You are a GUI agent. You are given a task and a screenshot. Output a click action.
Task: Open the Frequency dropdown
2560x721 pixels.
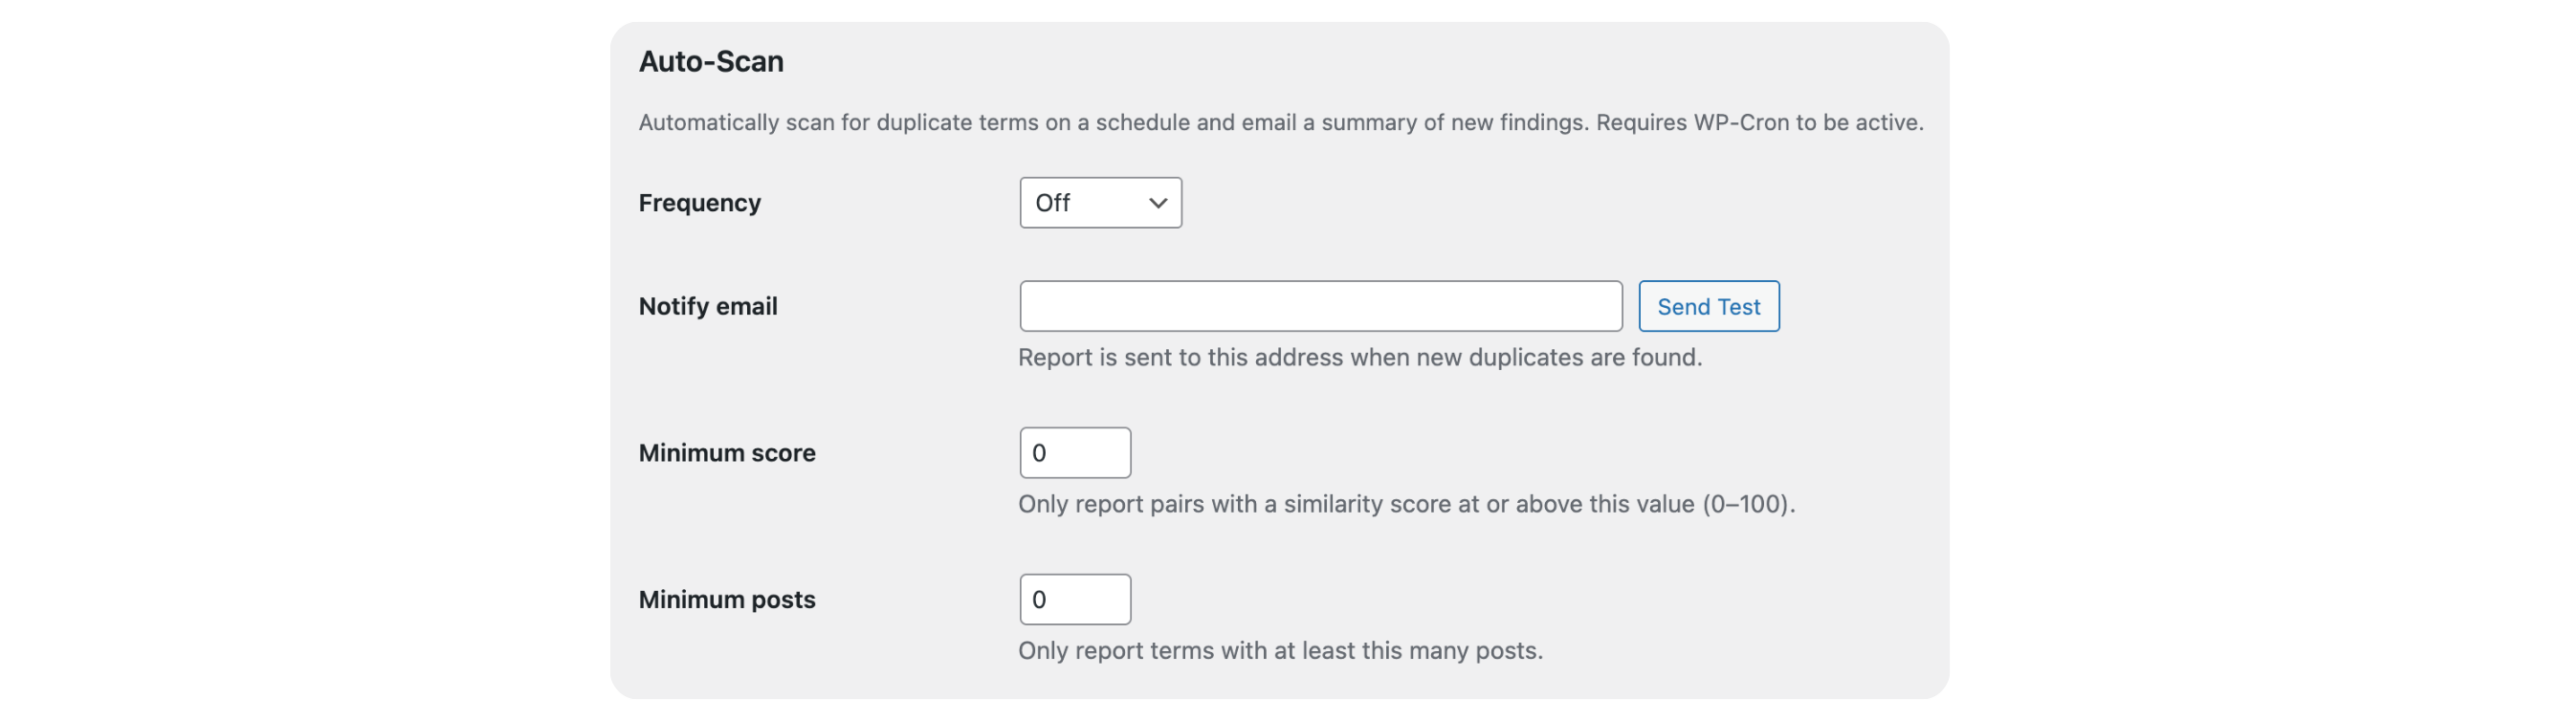point(1100,203)
